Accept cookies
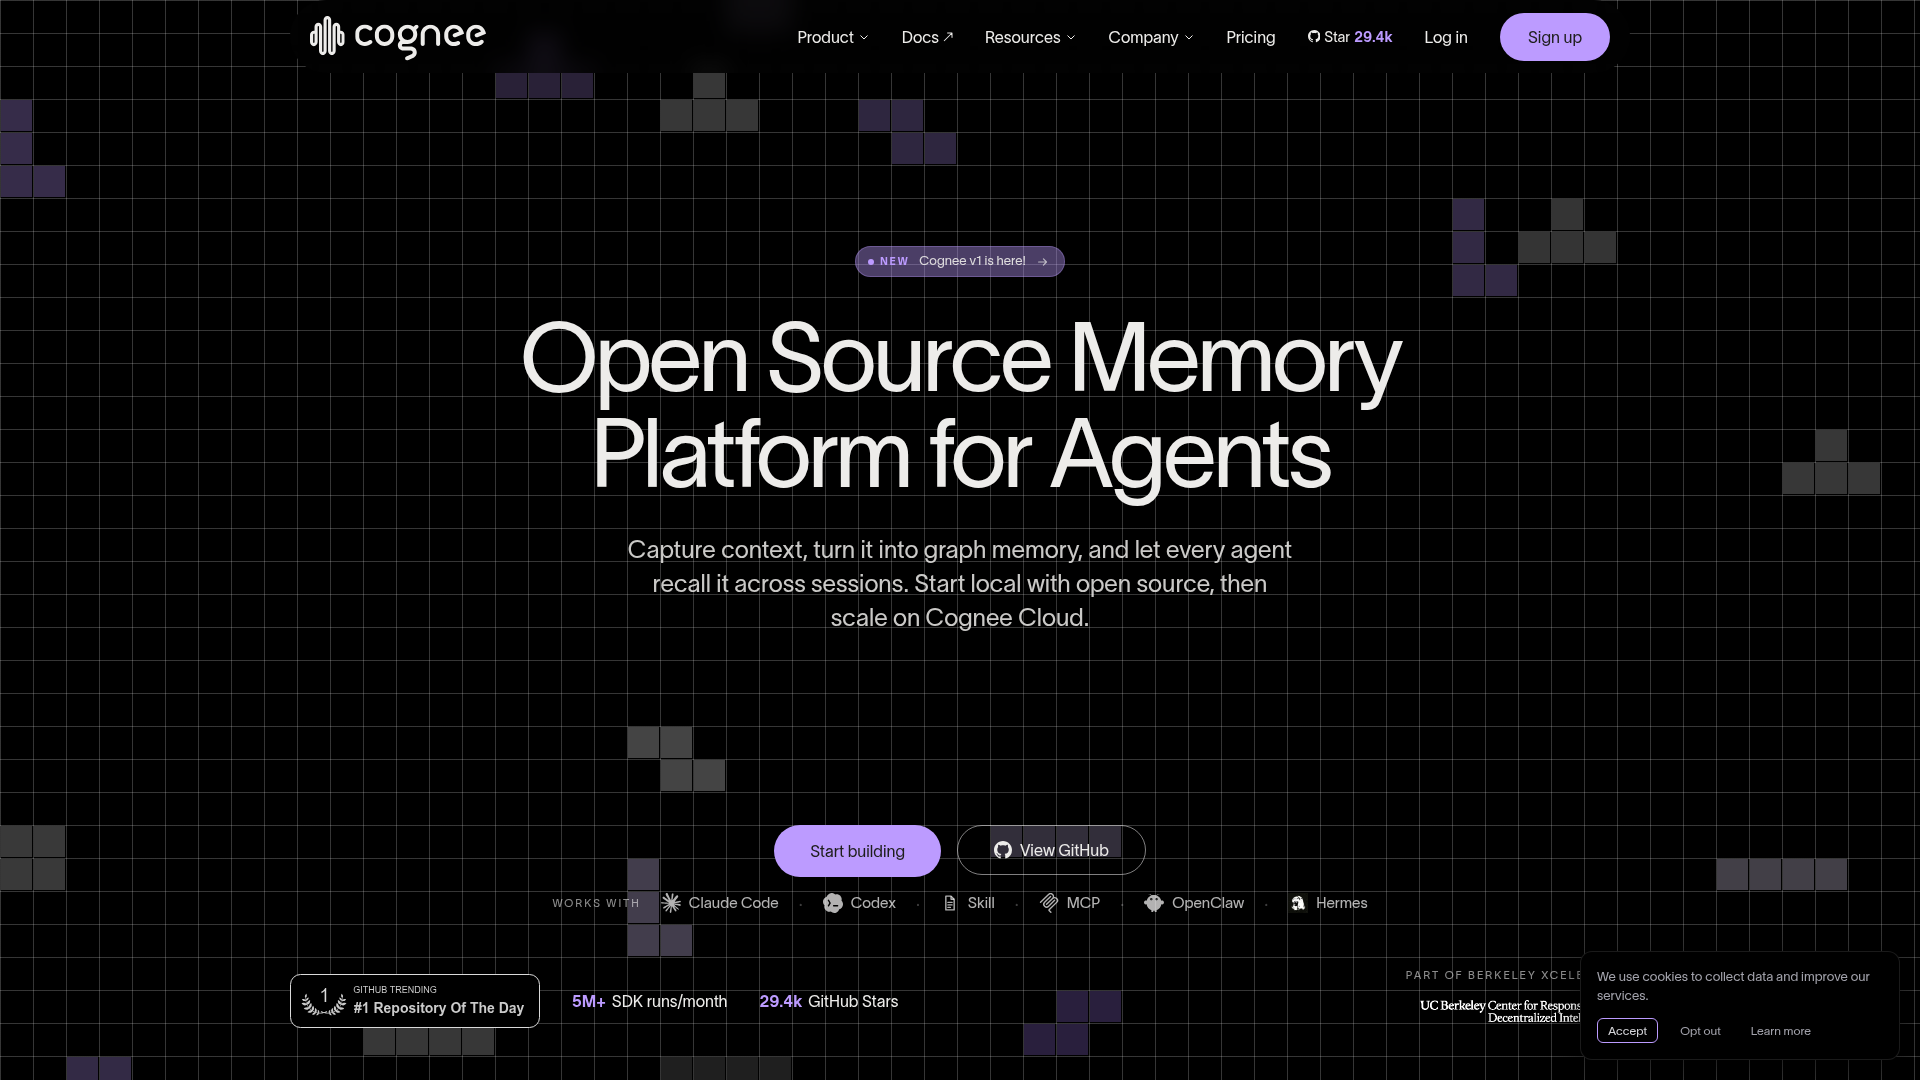This screenshot has height=1080, width=1920. pyautogui.click(x=1627, y=1031)
